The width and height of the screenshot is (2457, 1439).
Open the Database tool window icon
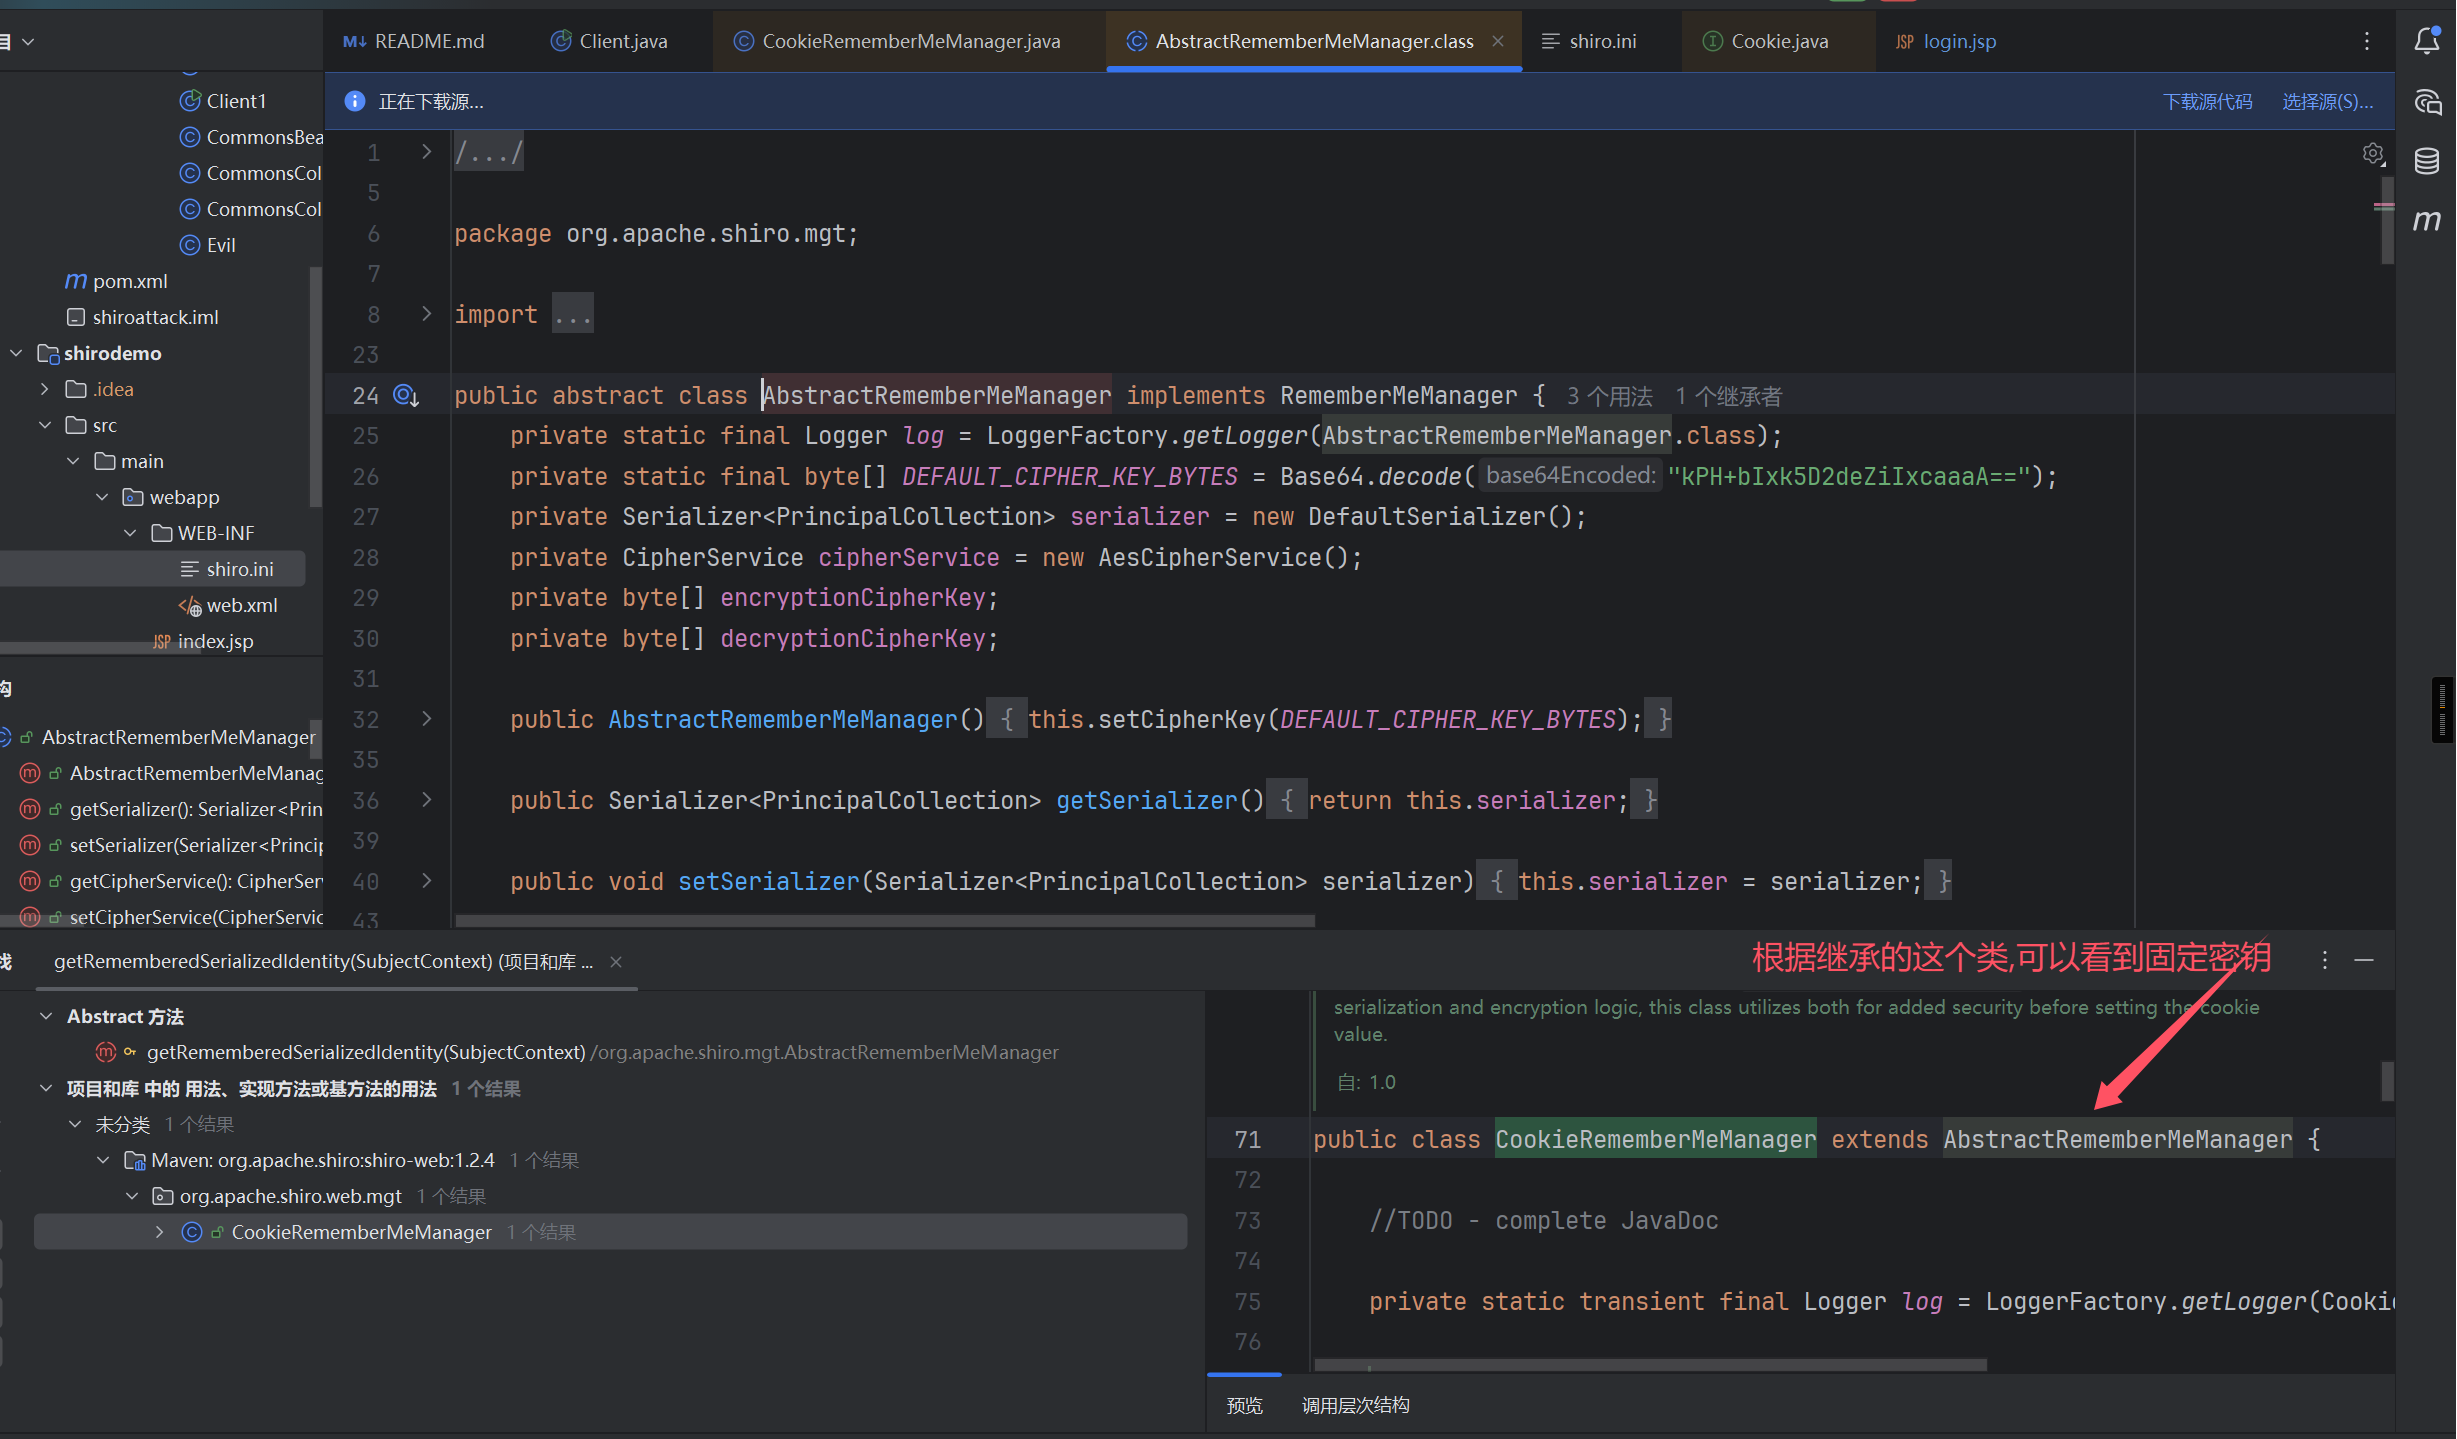tap(2427, 161)
